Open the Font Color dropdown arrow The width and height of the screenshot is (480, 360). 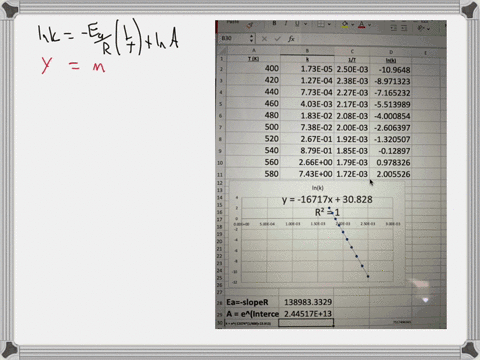[x=369, y=25]
